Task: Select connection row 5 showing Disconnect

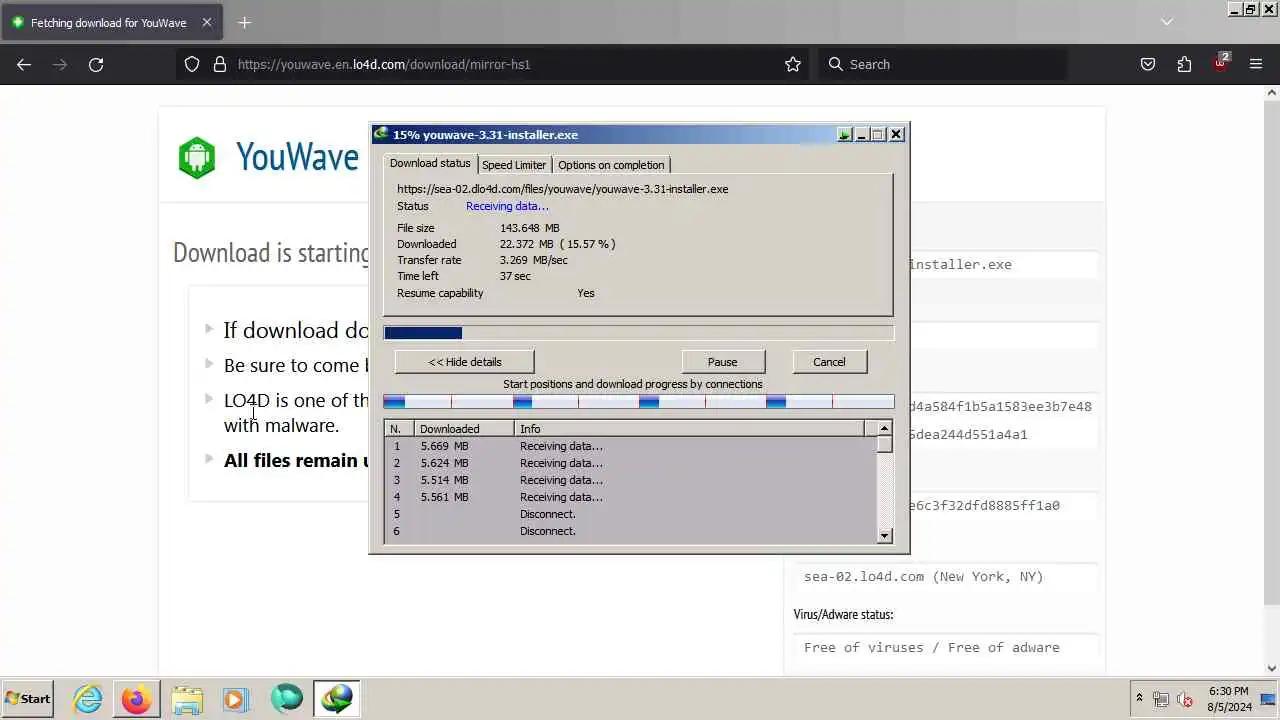Action: 630,514
